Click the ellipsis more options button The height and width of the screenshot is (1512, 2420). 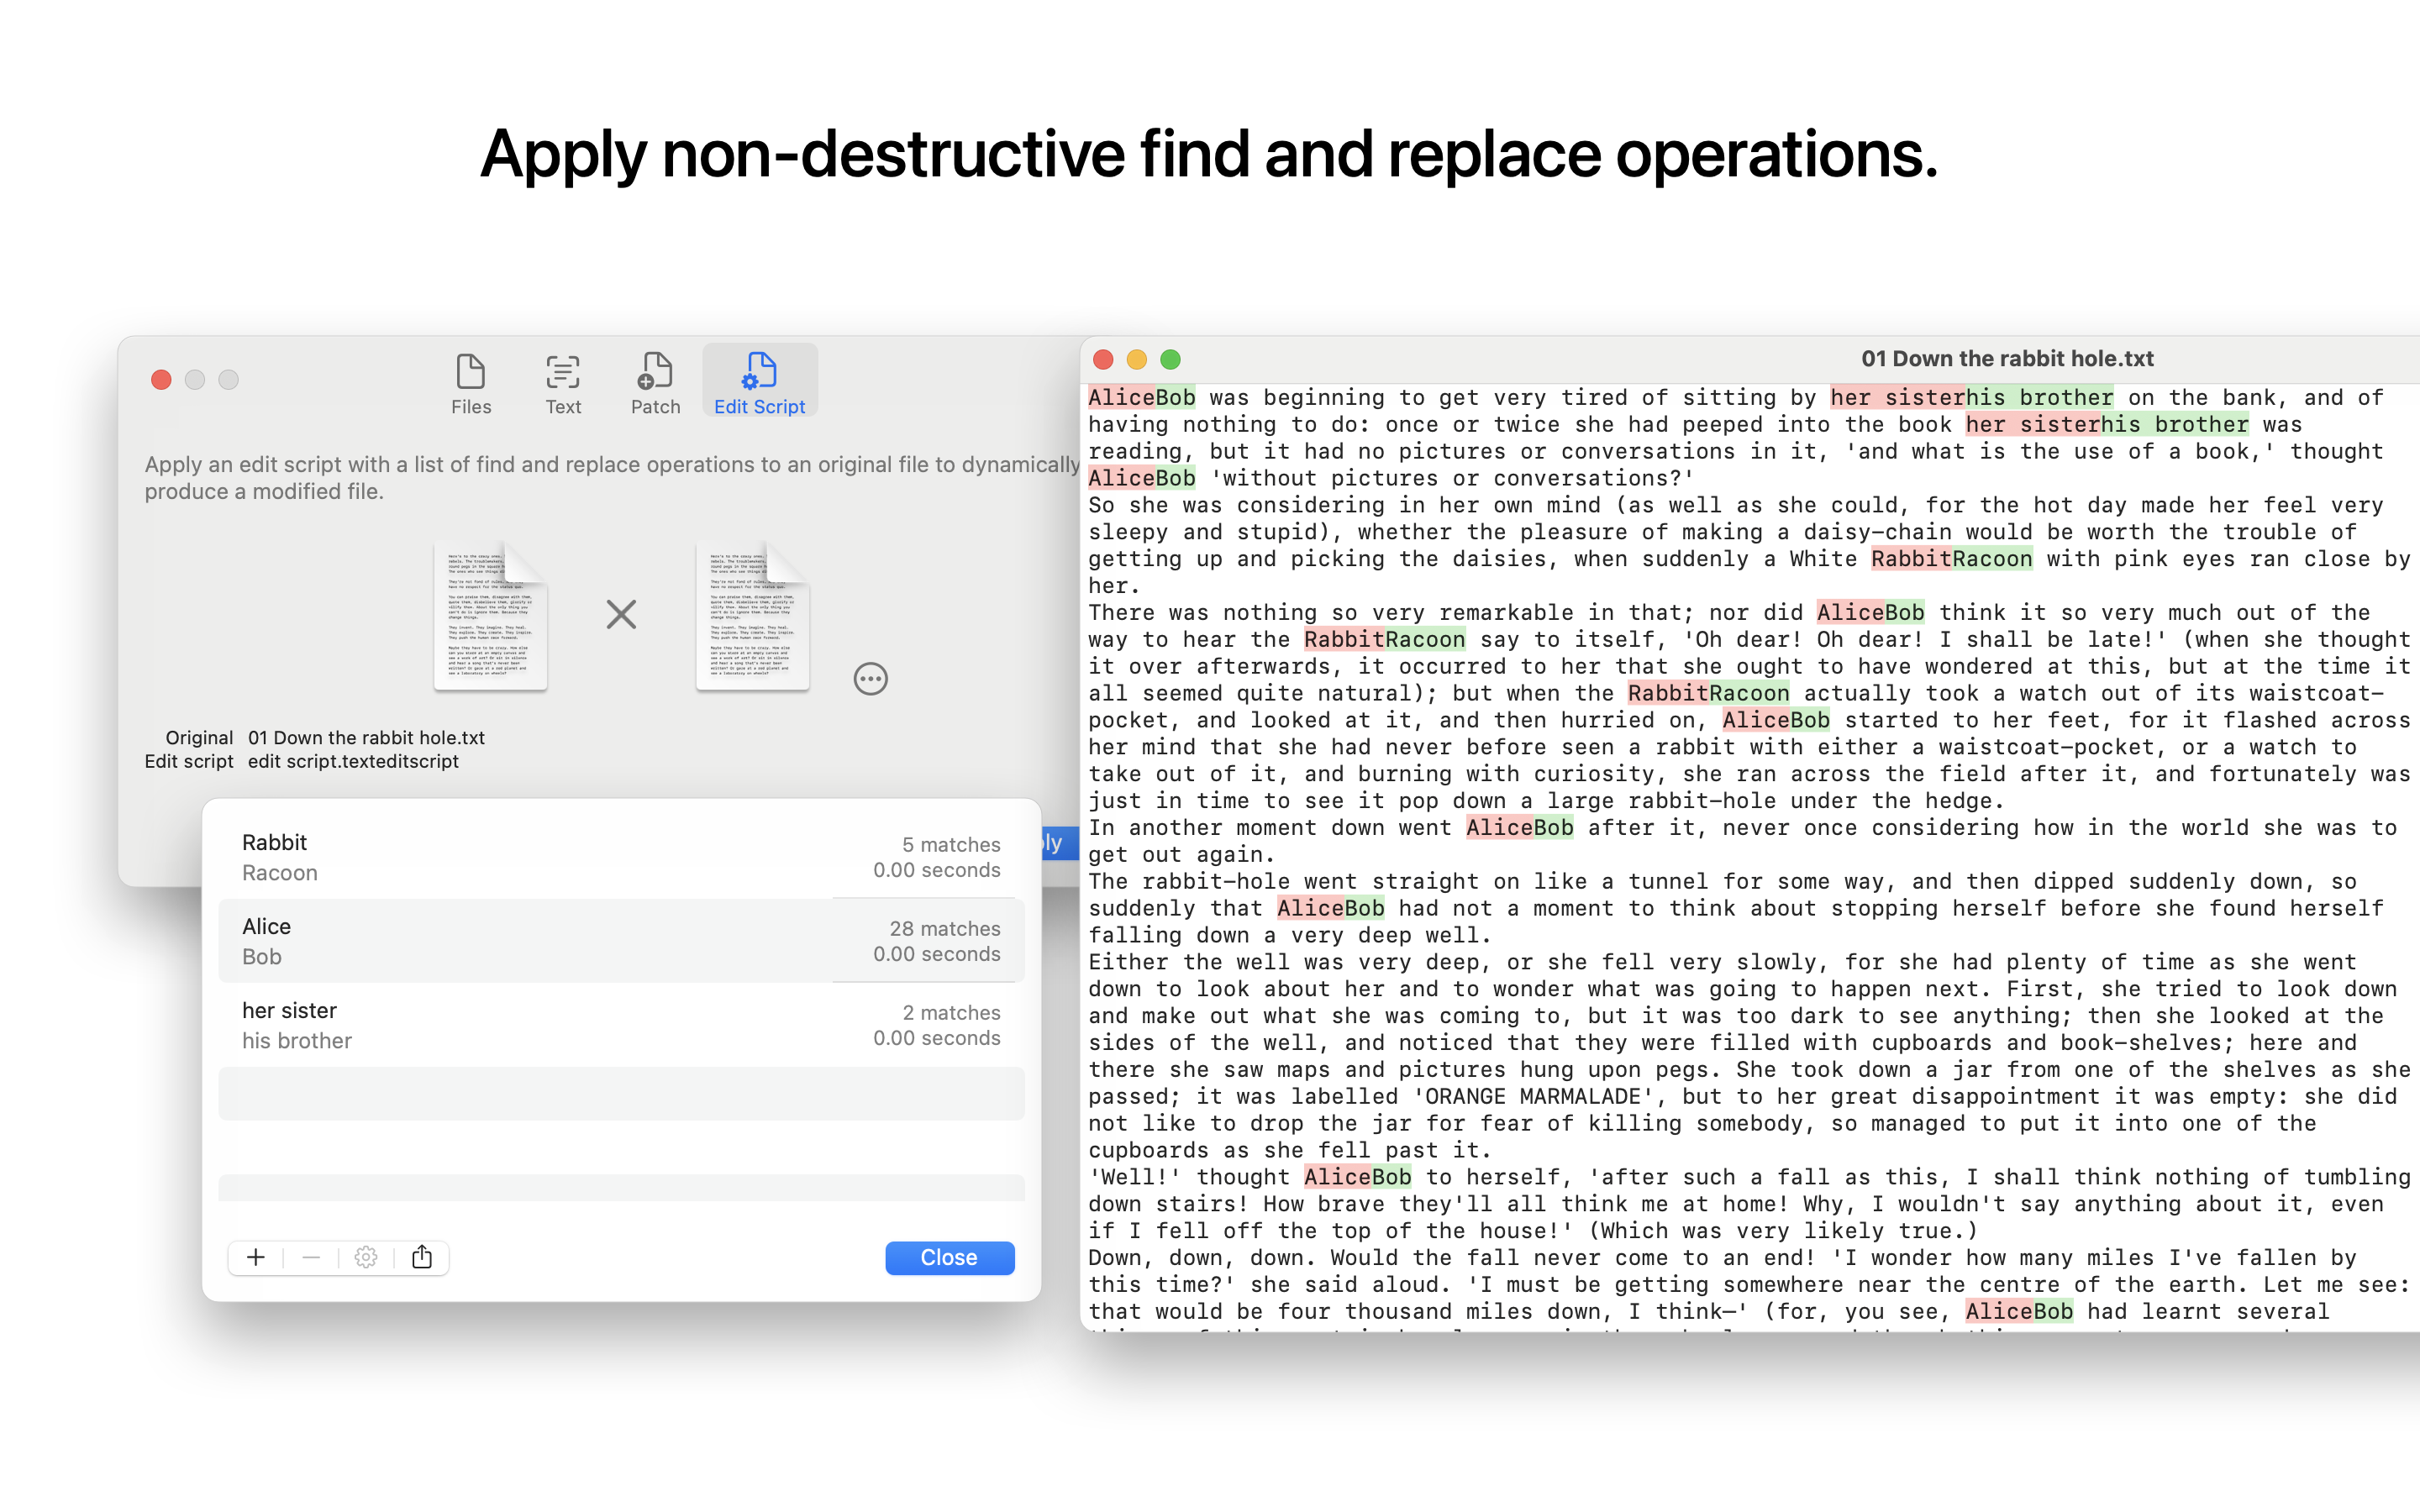(x=870, y=679)
